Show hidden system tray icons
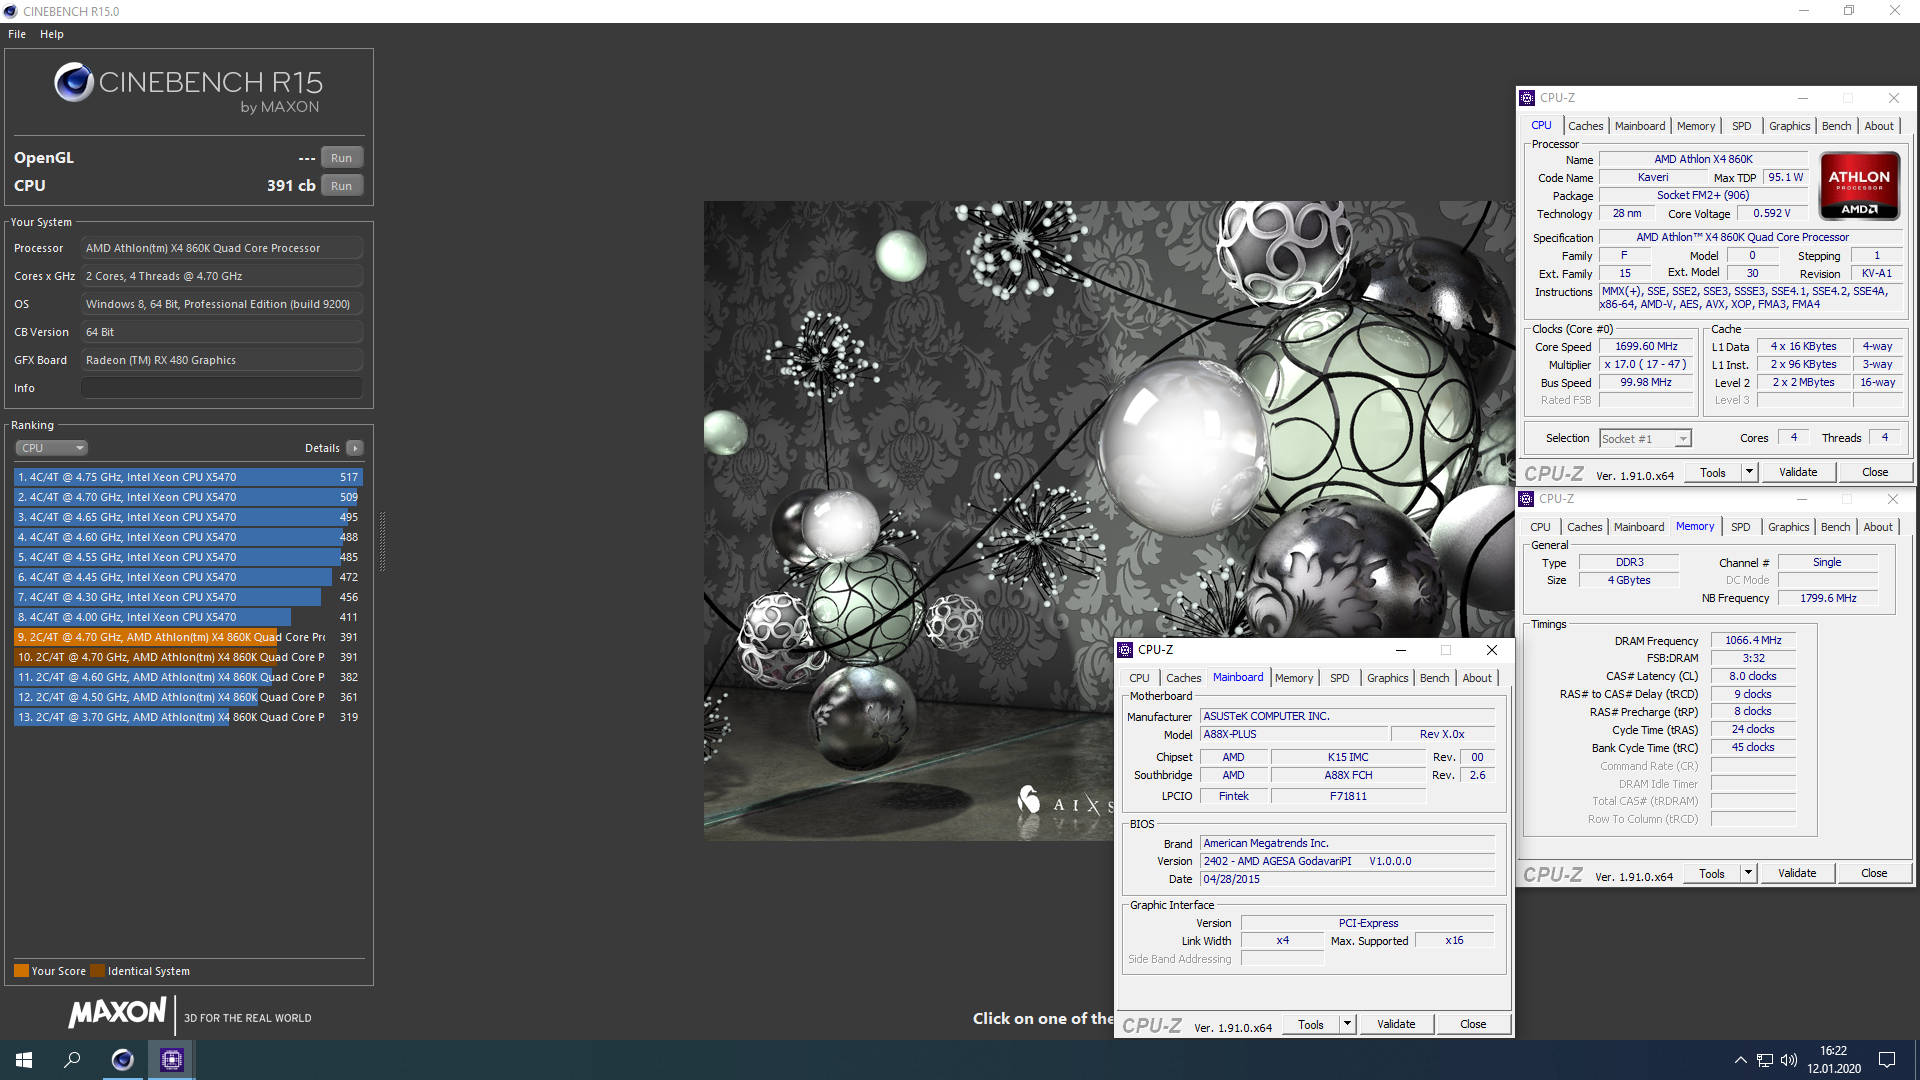 (x=1740, y=1060)
